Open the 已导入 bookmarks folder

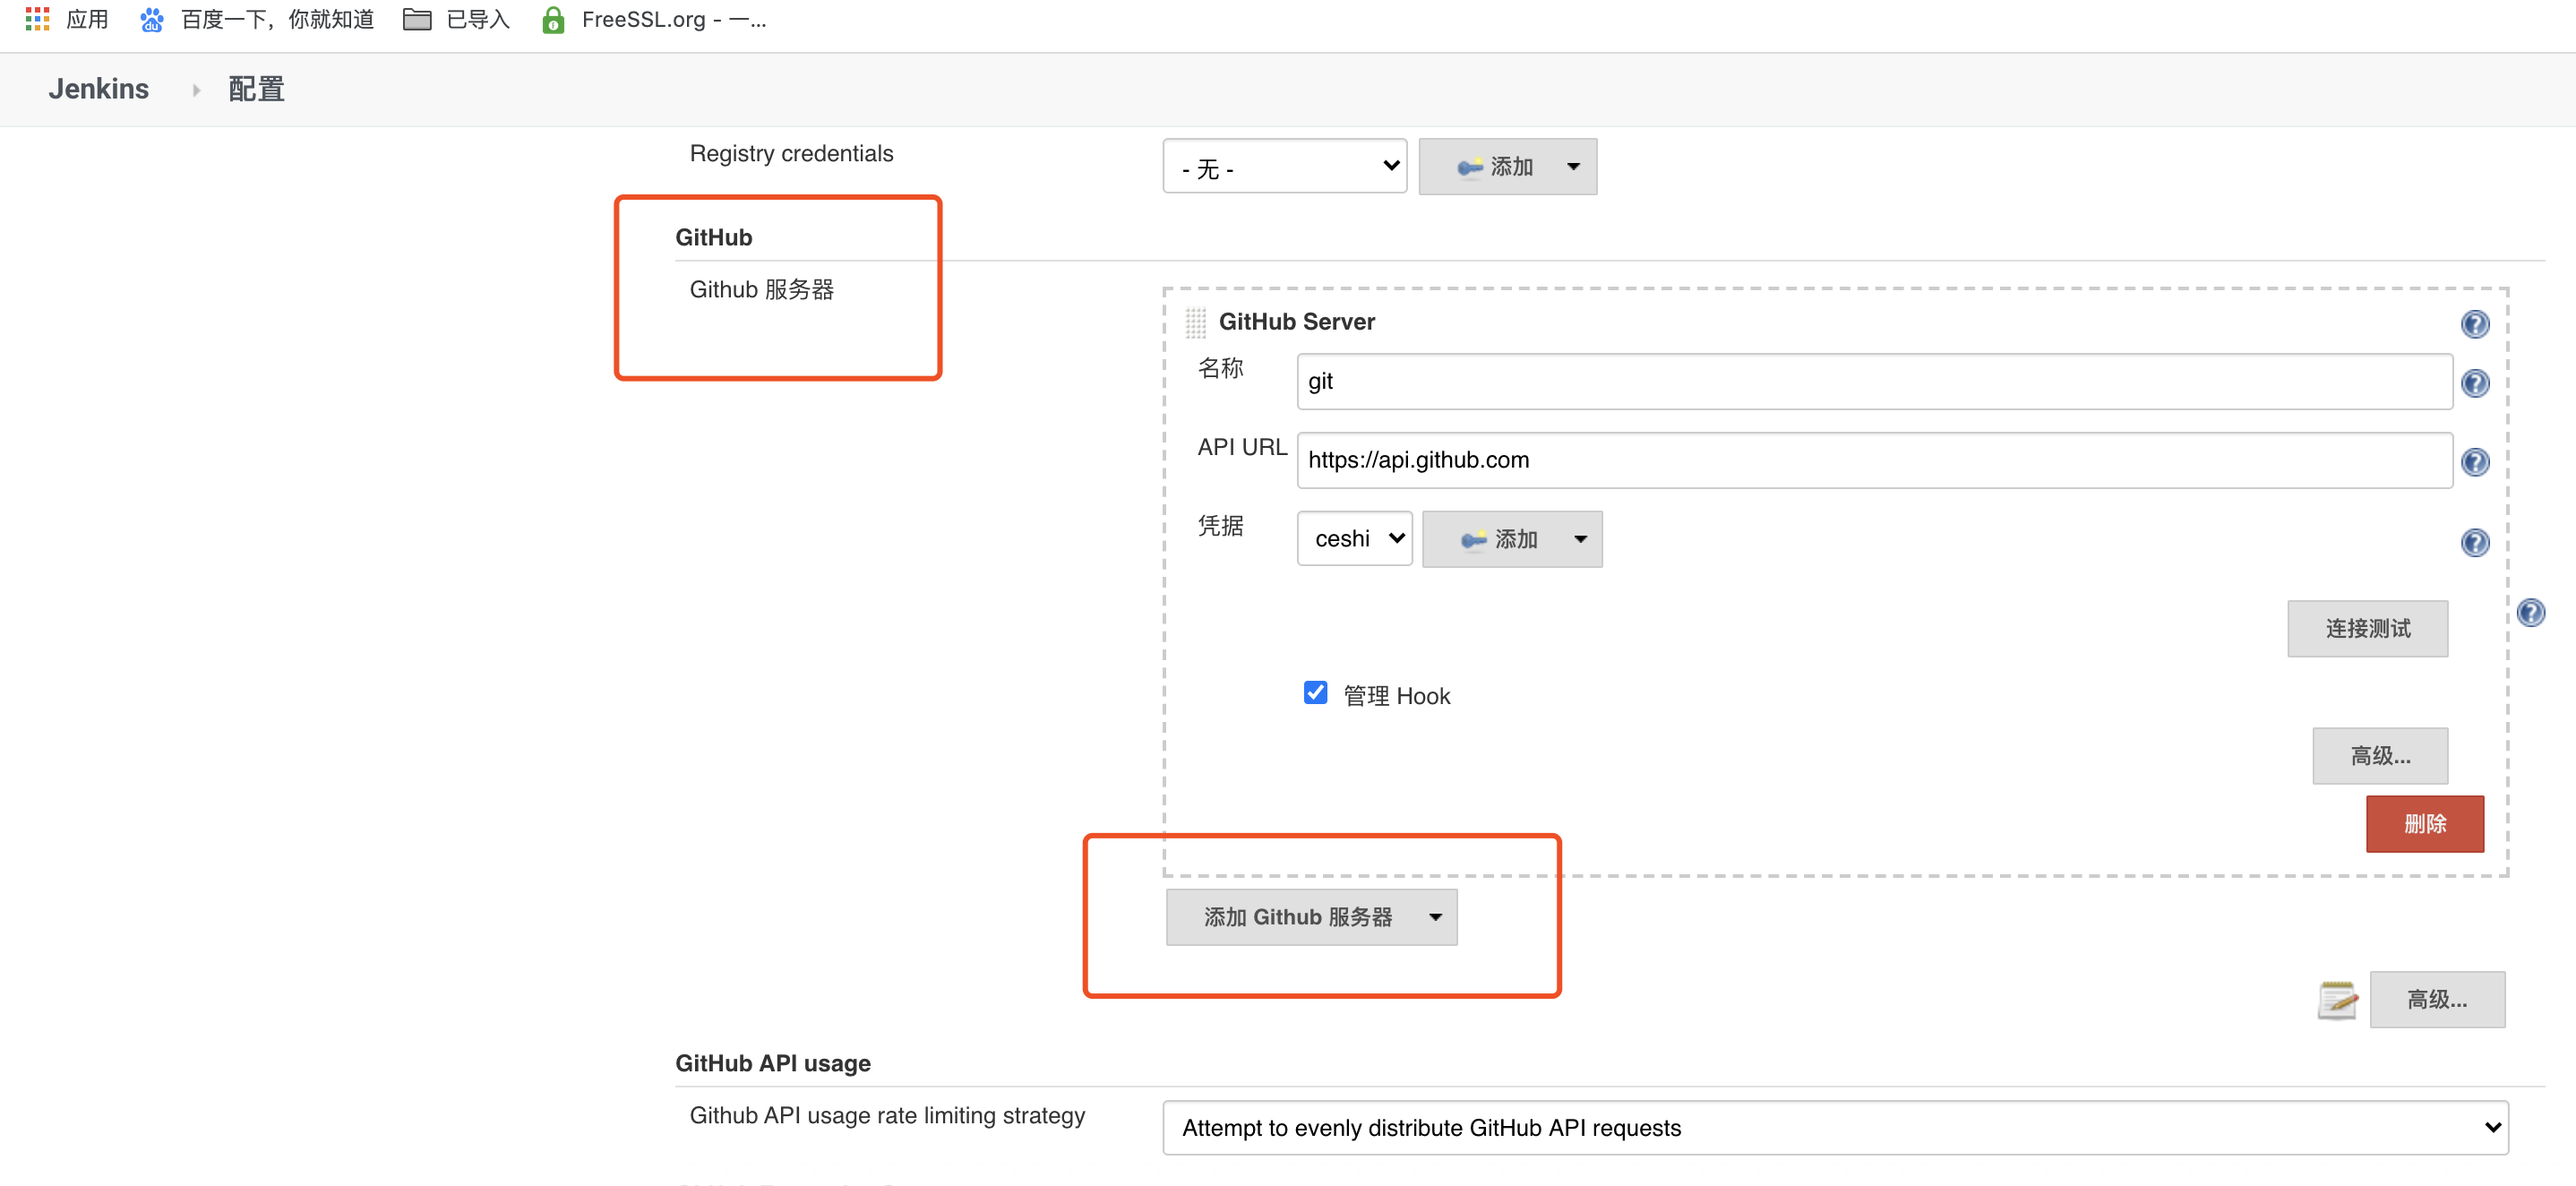pos(457,19)
